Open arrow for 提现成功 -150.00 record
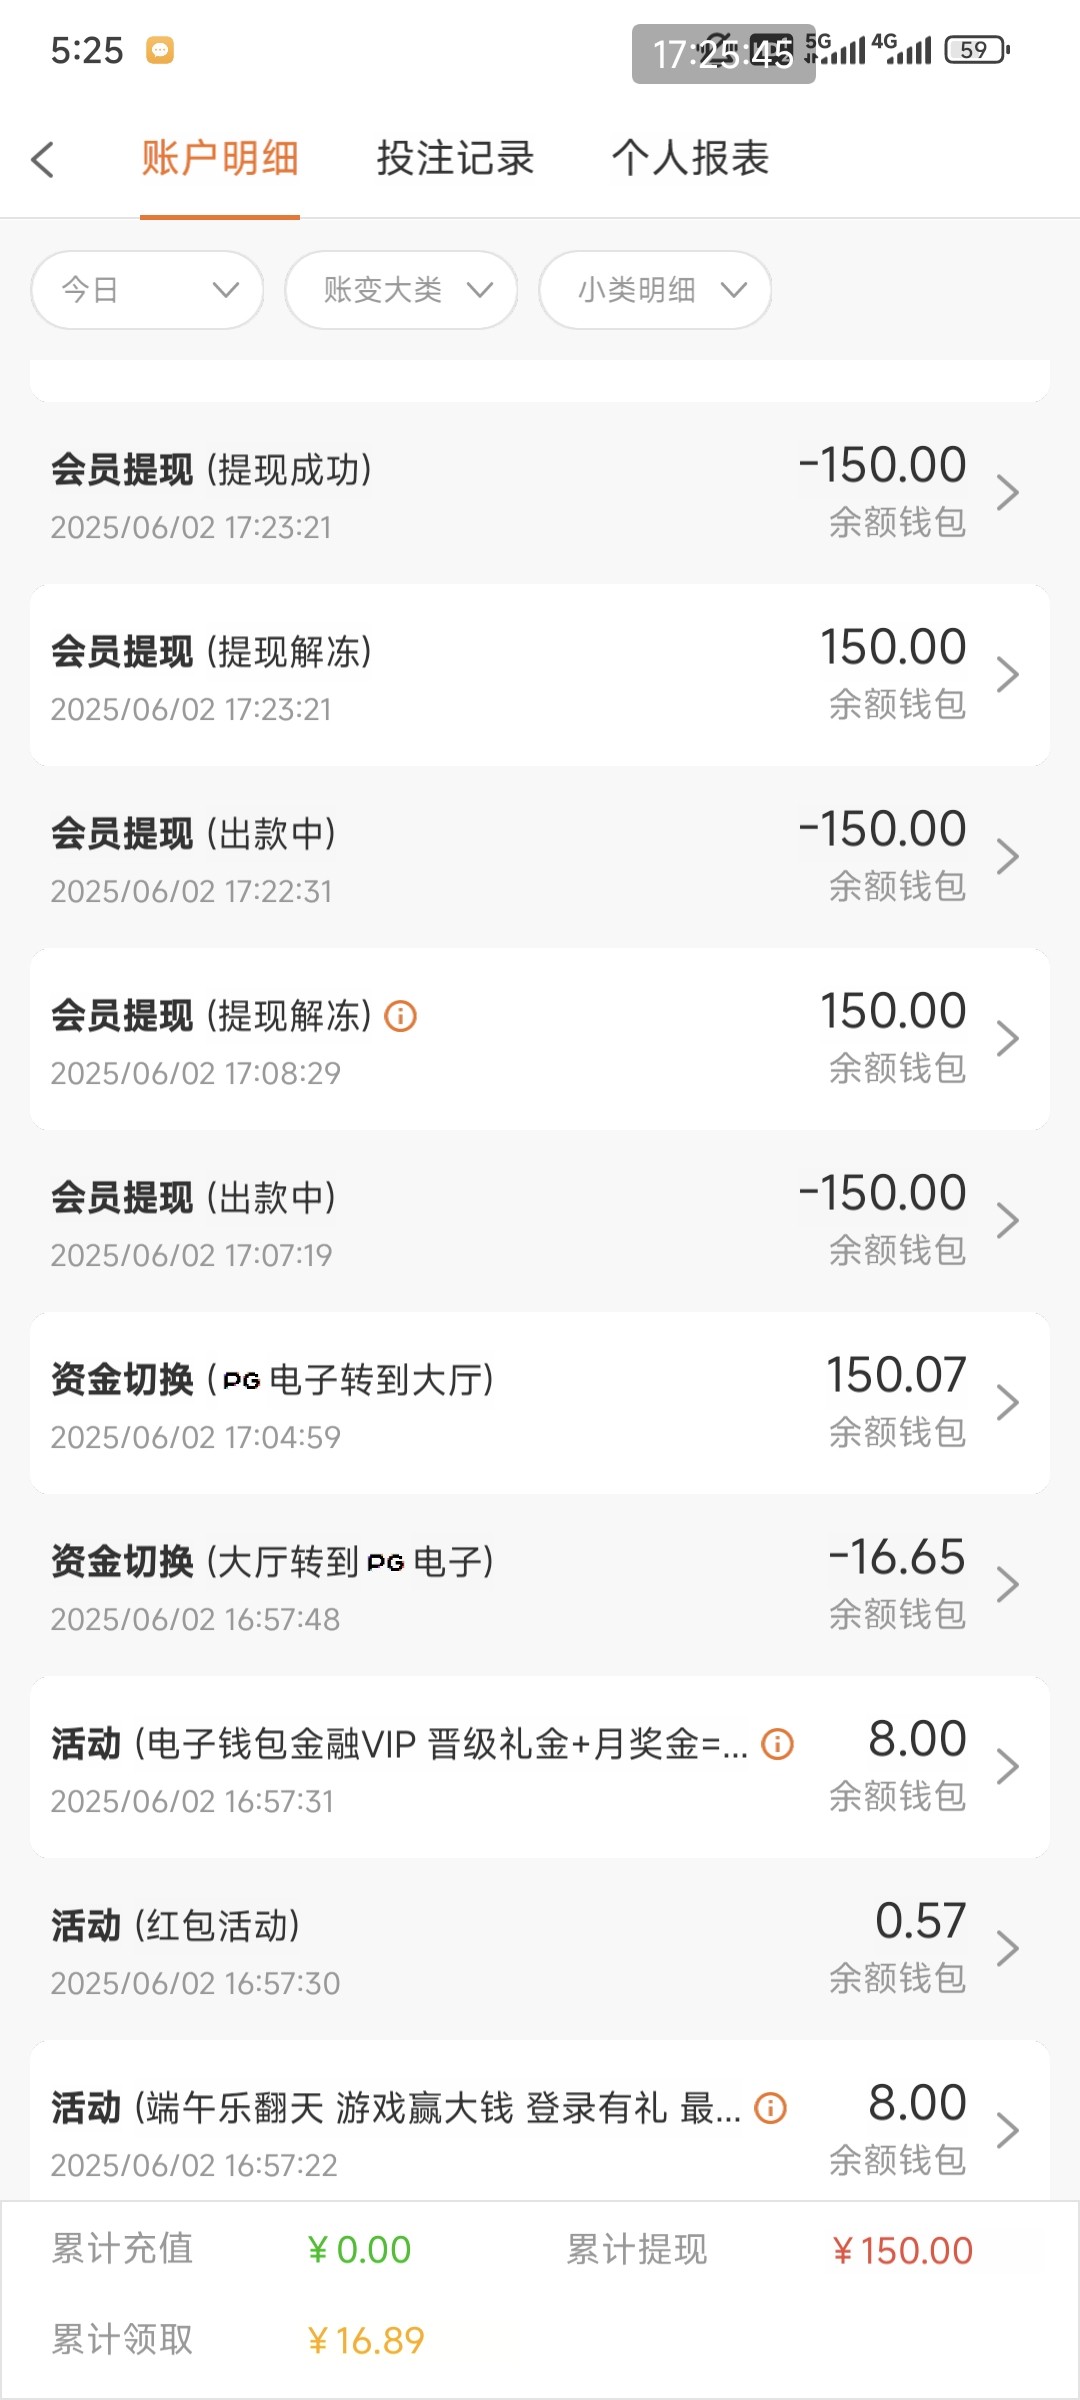The width and height of the screenshot is (1080, 2400). click(1007, 492)
